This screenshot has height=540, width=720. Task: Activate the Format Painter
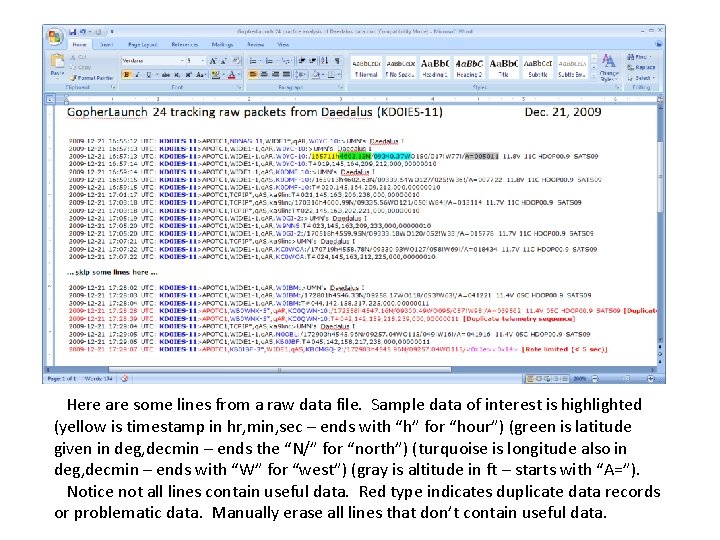[x=92, y=78]
